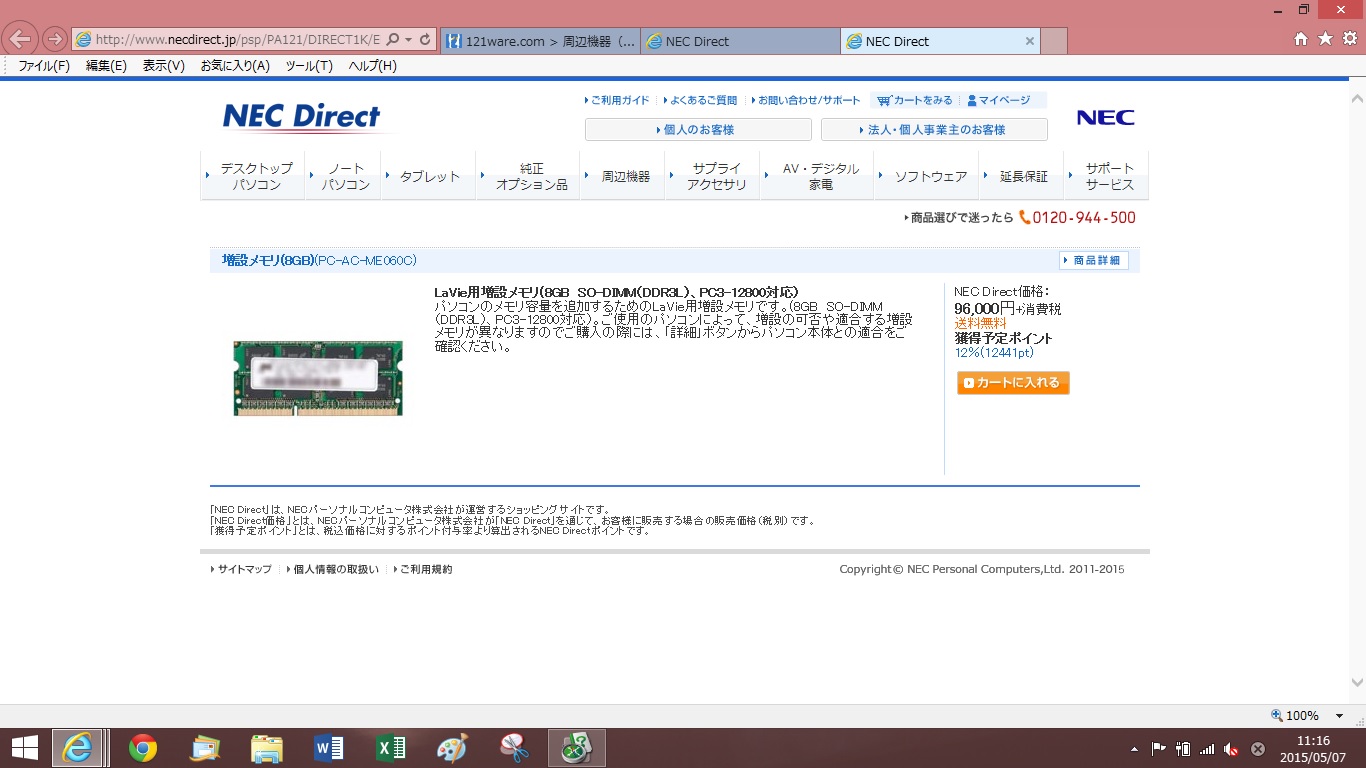Open the よくあるご質問 link

(700, 100)
